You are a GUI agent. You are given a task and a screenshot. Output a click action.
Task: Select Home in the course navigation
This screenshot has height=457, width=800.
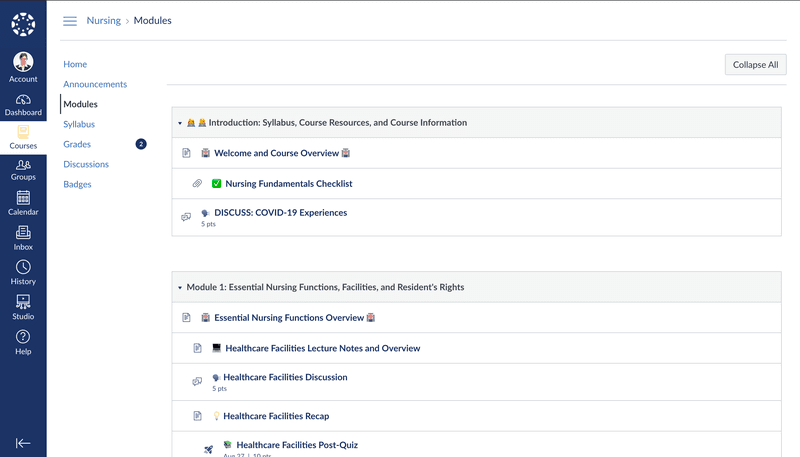[75, 64]
